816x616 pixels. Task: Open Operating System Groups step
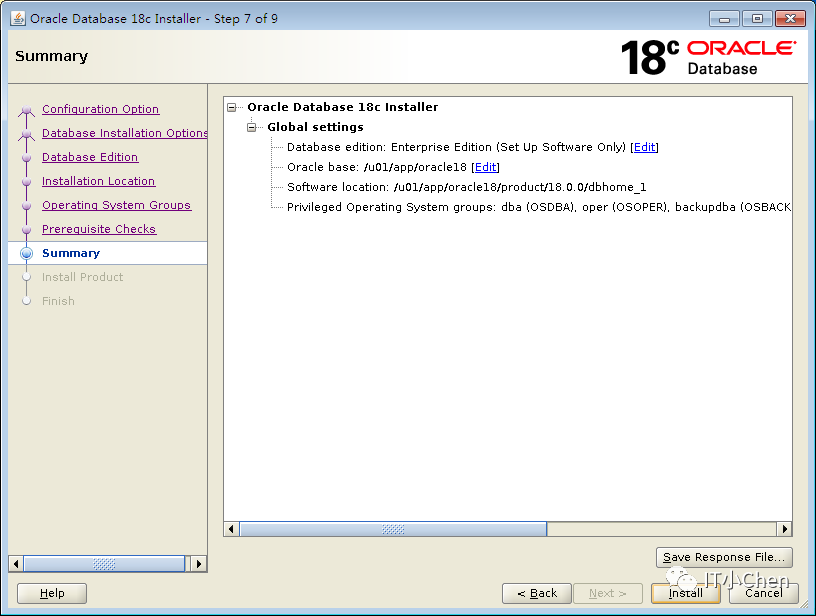tap(117, 205)
